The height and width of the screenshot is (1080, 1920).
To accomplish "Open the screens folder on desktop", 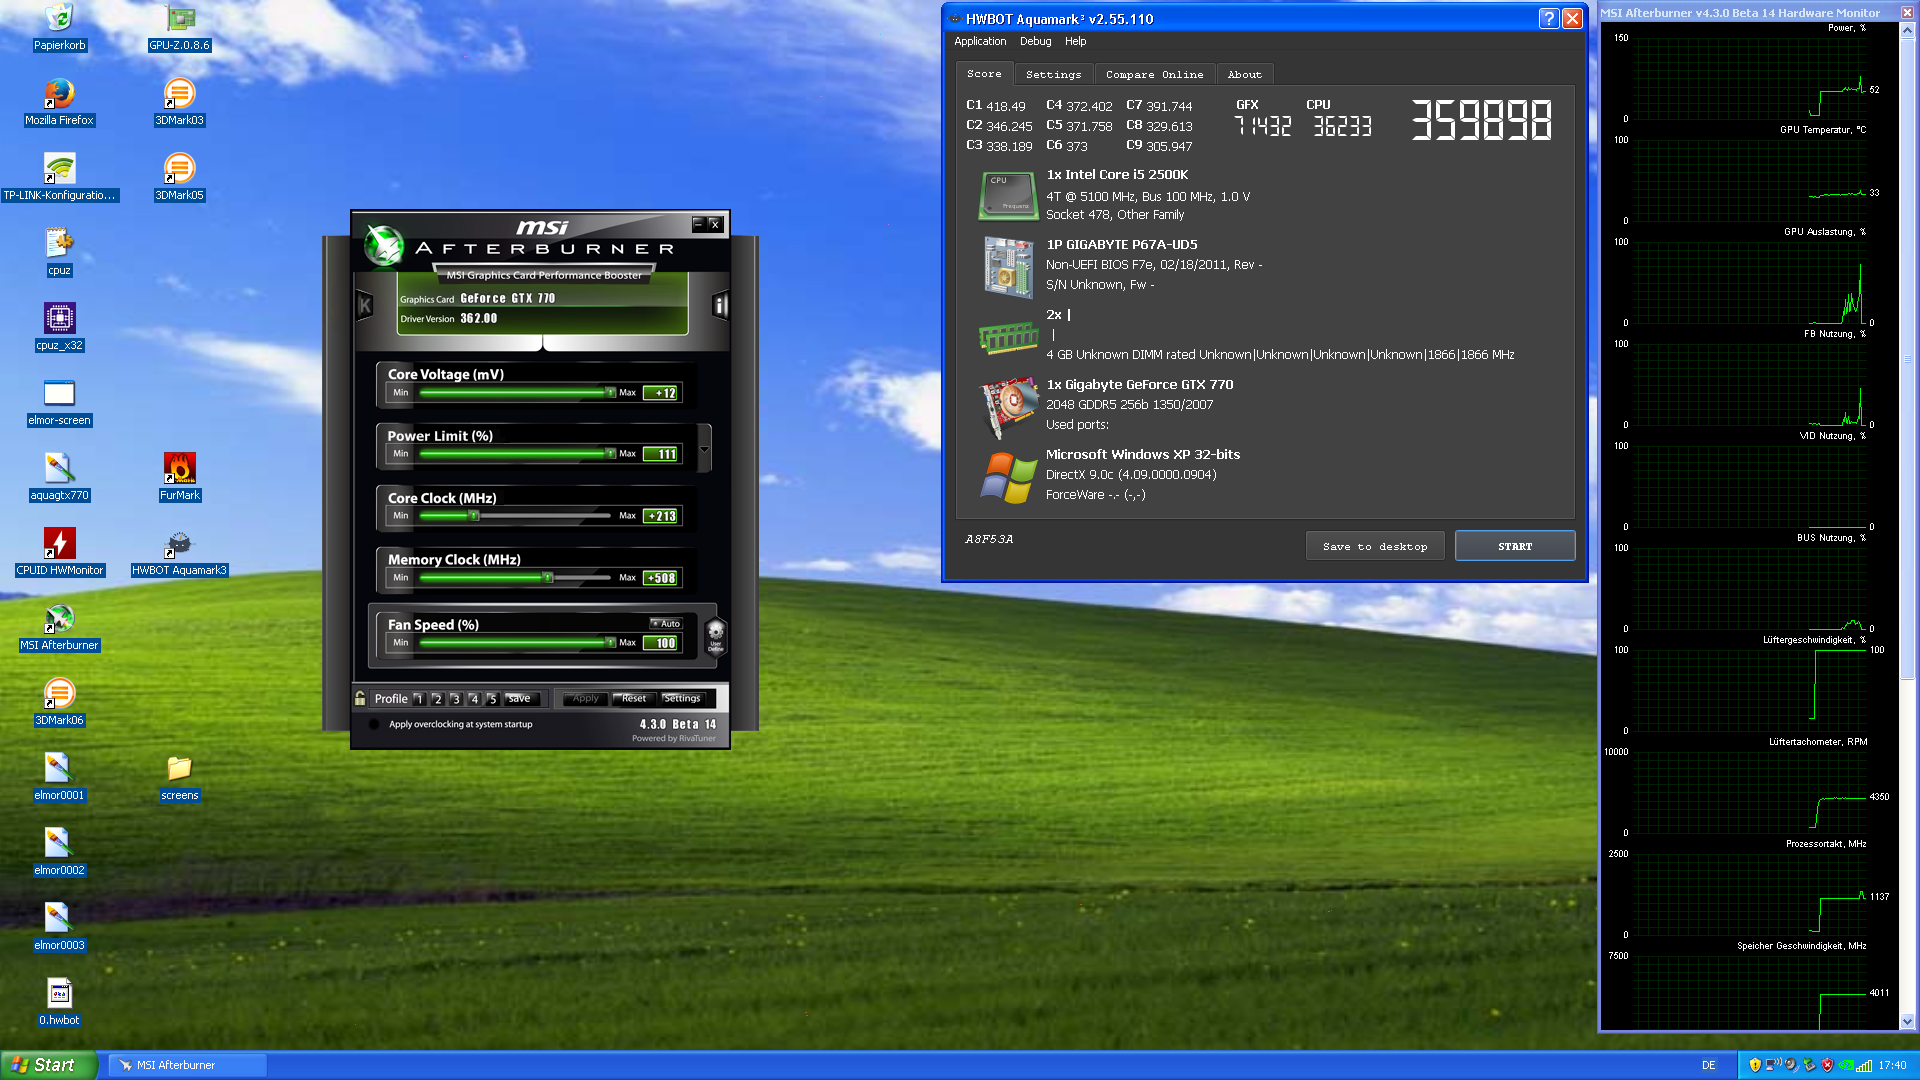I will [x=179, y=777].
